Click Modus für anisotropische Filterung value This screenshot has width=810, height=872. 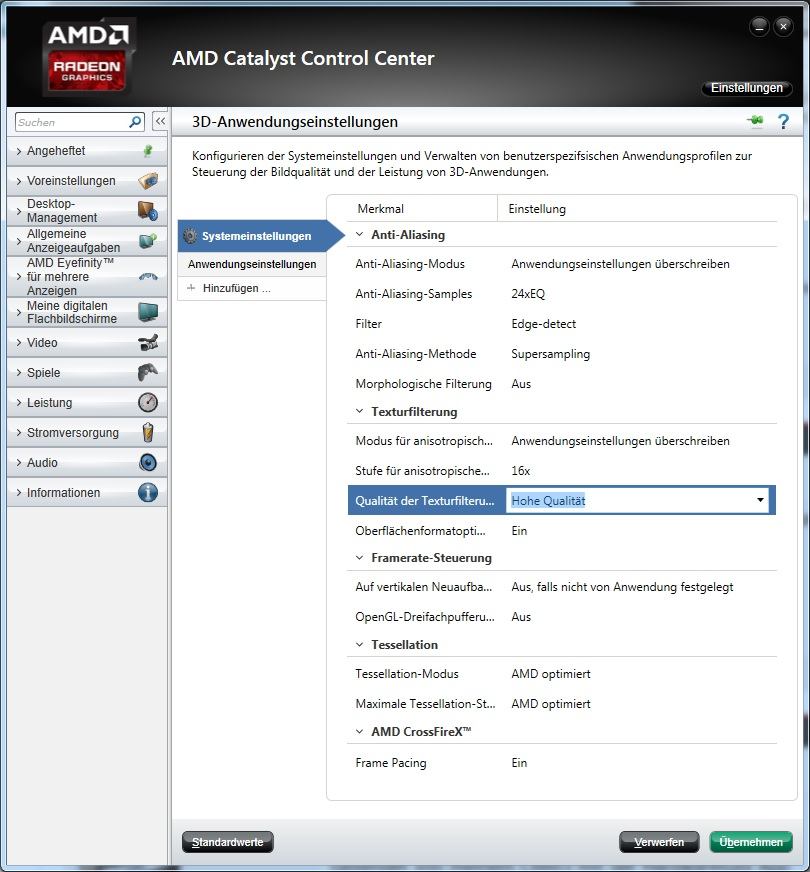pos(620,440)
